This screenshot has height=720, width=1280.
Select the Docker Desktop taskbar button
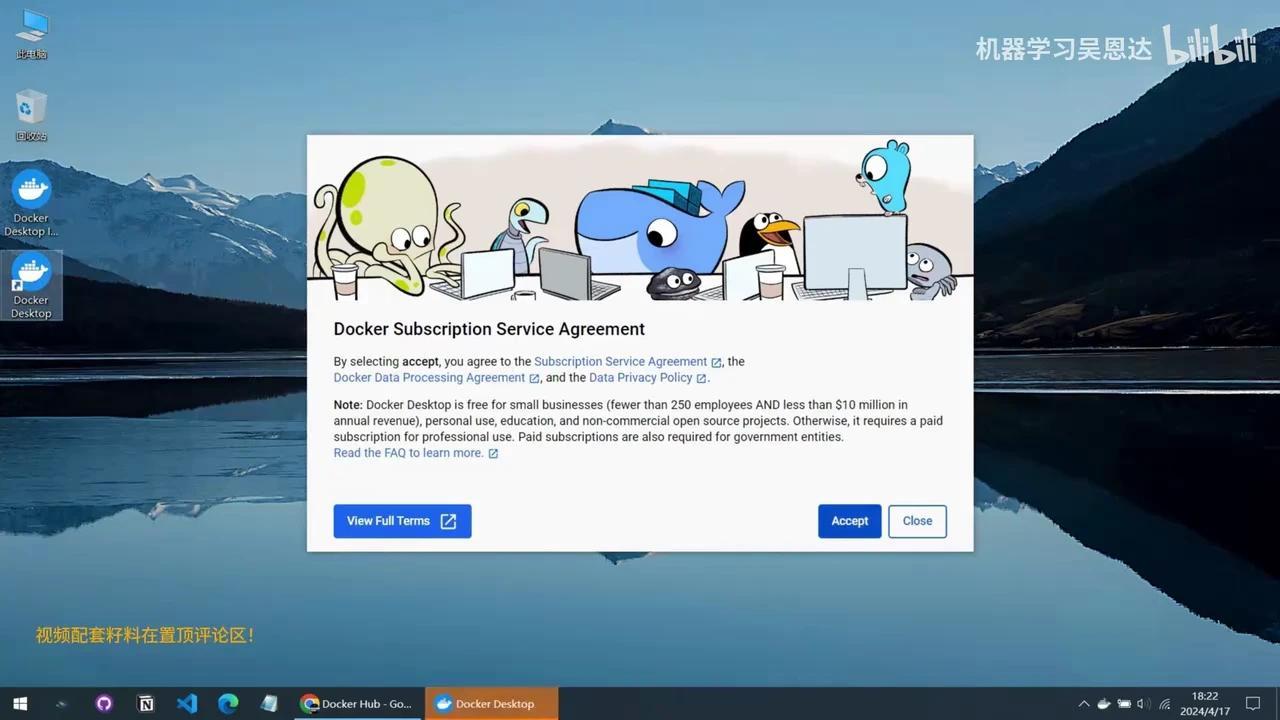click(x=491, y=704)
